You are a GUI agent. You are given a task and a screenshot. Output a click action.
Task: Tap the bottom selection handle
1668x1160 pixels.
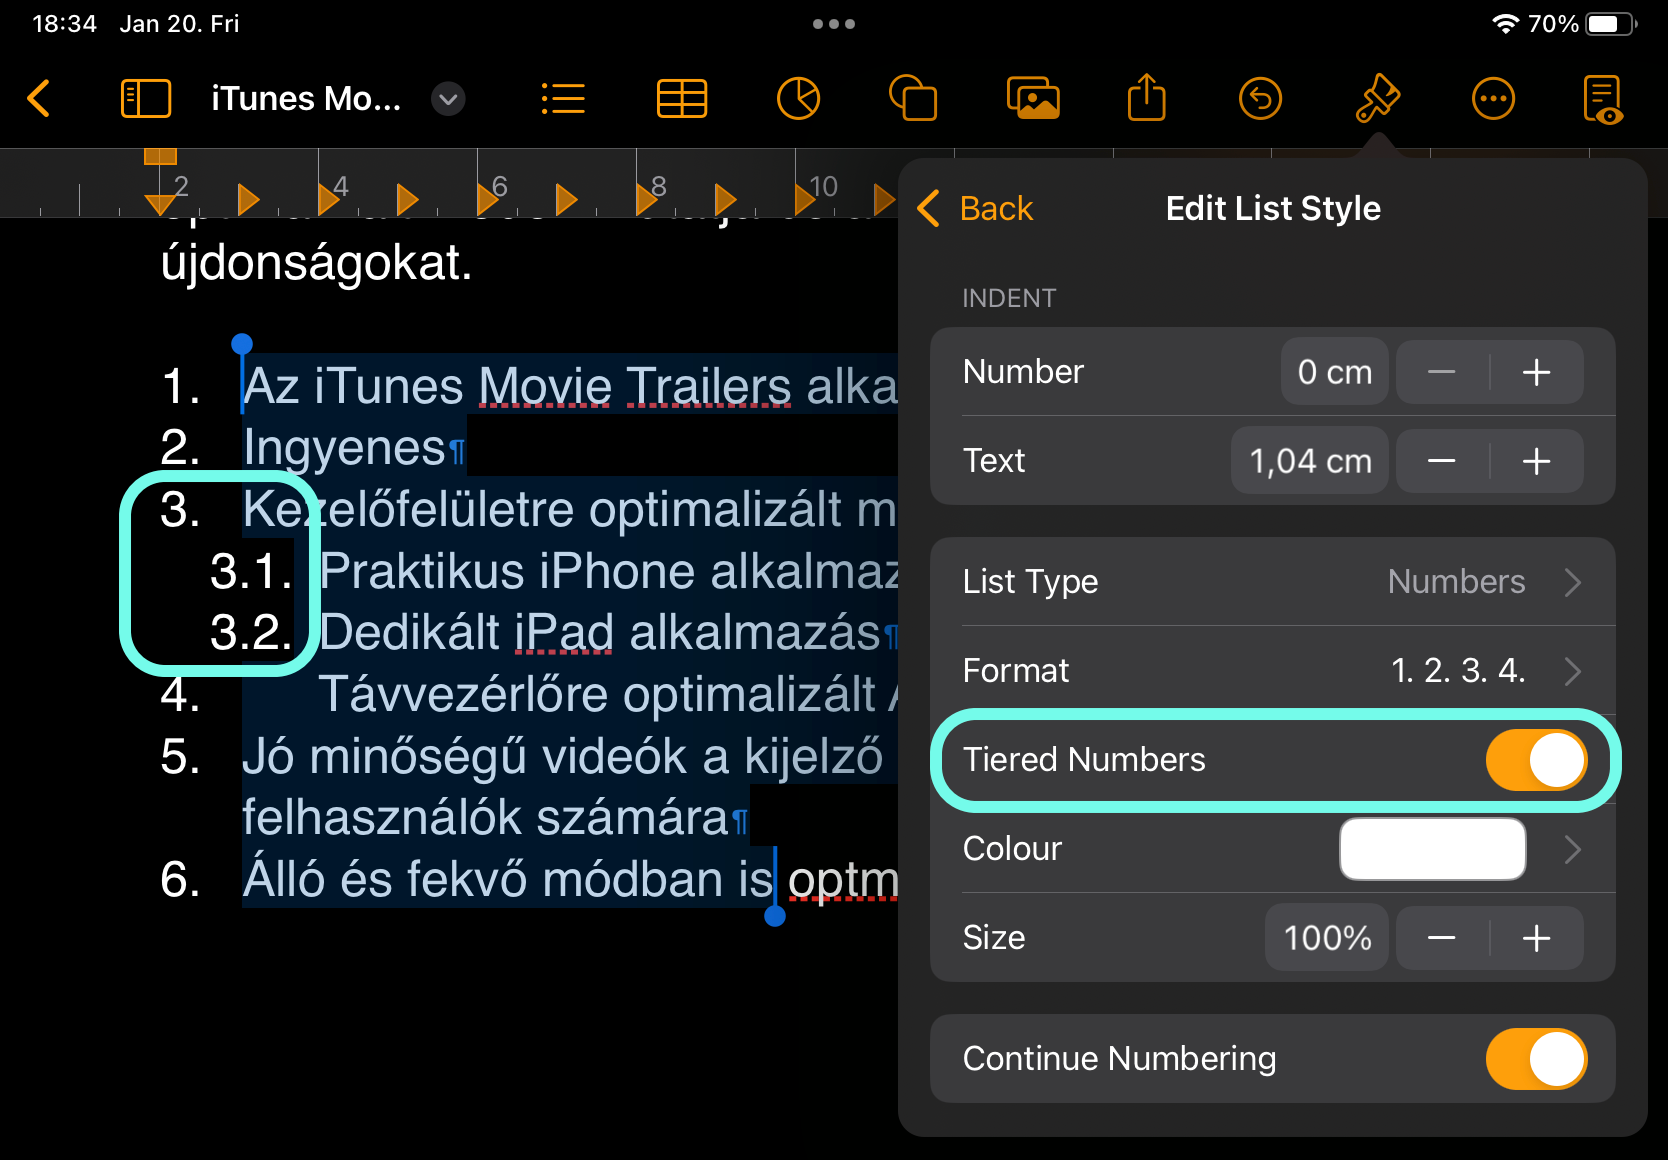775,916
